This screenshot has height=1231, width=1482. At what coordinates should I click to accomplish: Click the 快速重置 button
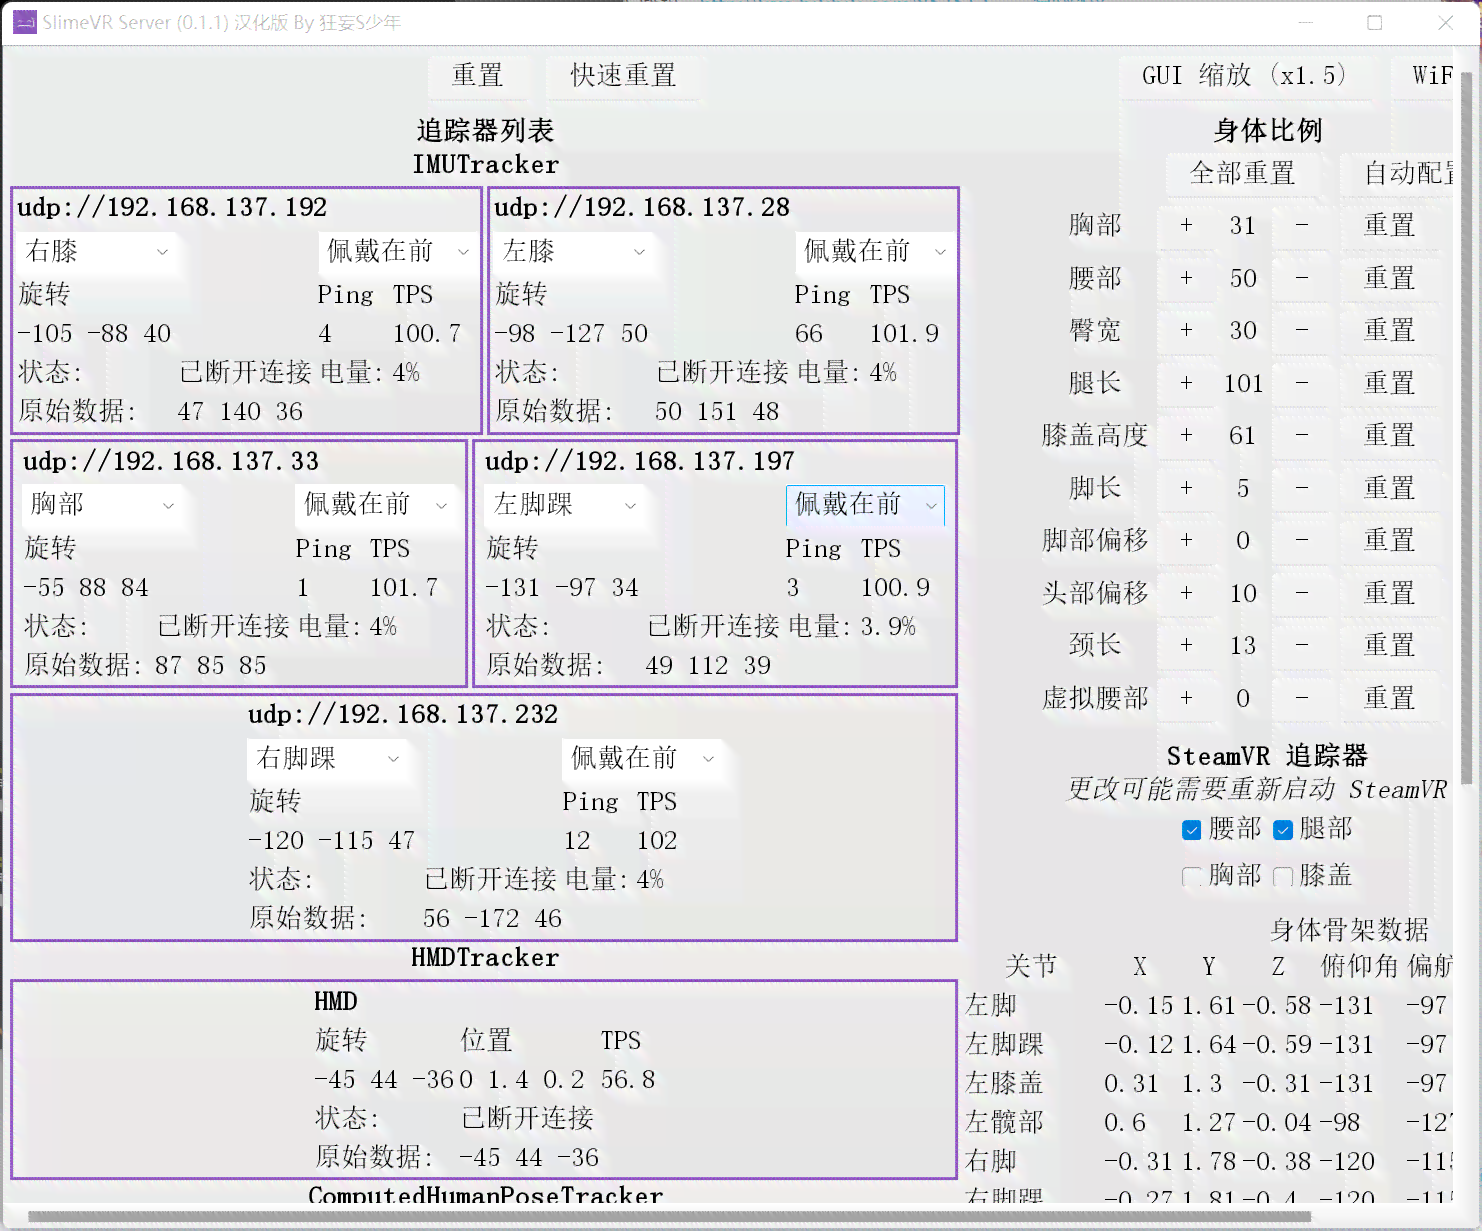(x=623, y=75)
